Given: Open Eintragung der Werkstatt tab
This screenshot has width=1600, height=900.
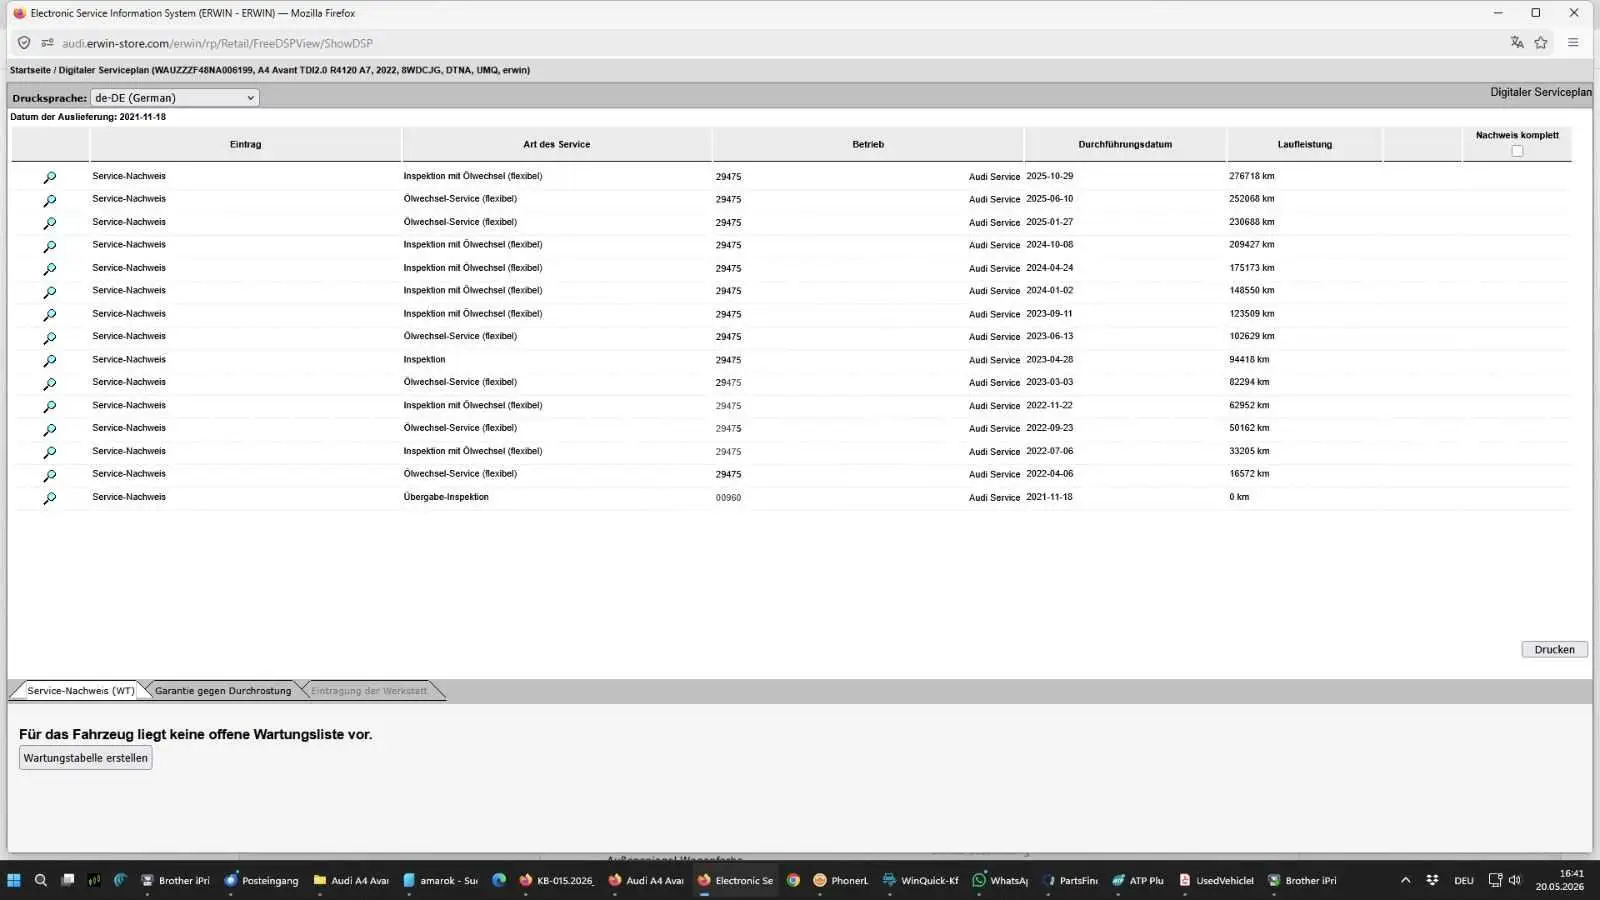Looking at the screenshot, I should [369, 691].
